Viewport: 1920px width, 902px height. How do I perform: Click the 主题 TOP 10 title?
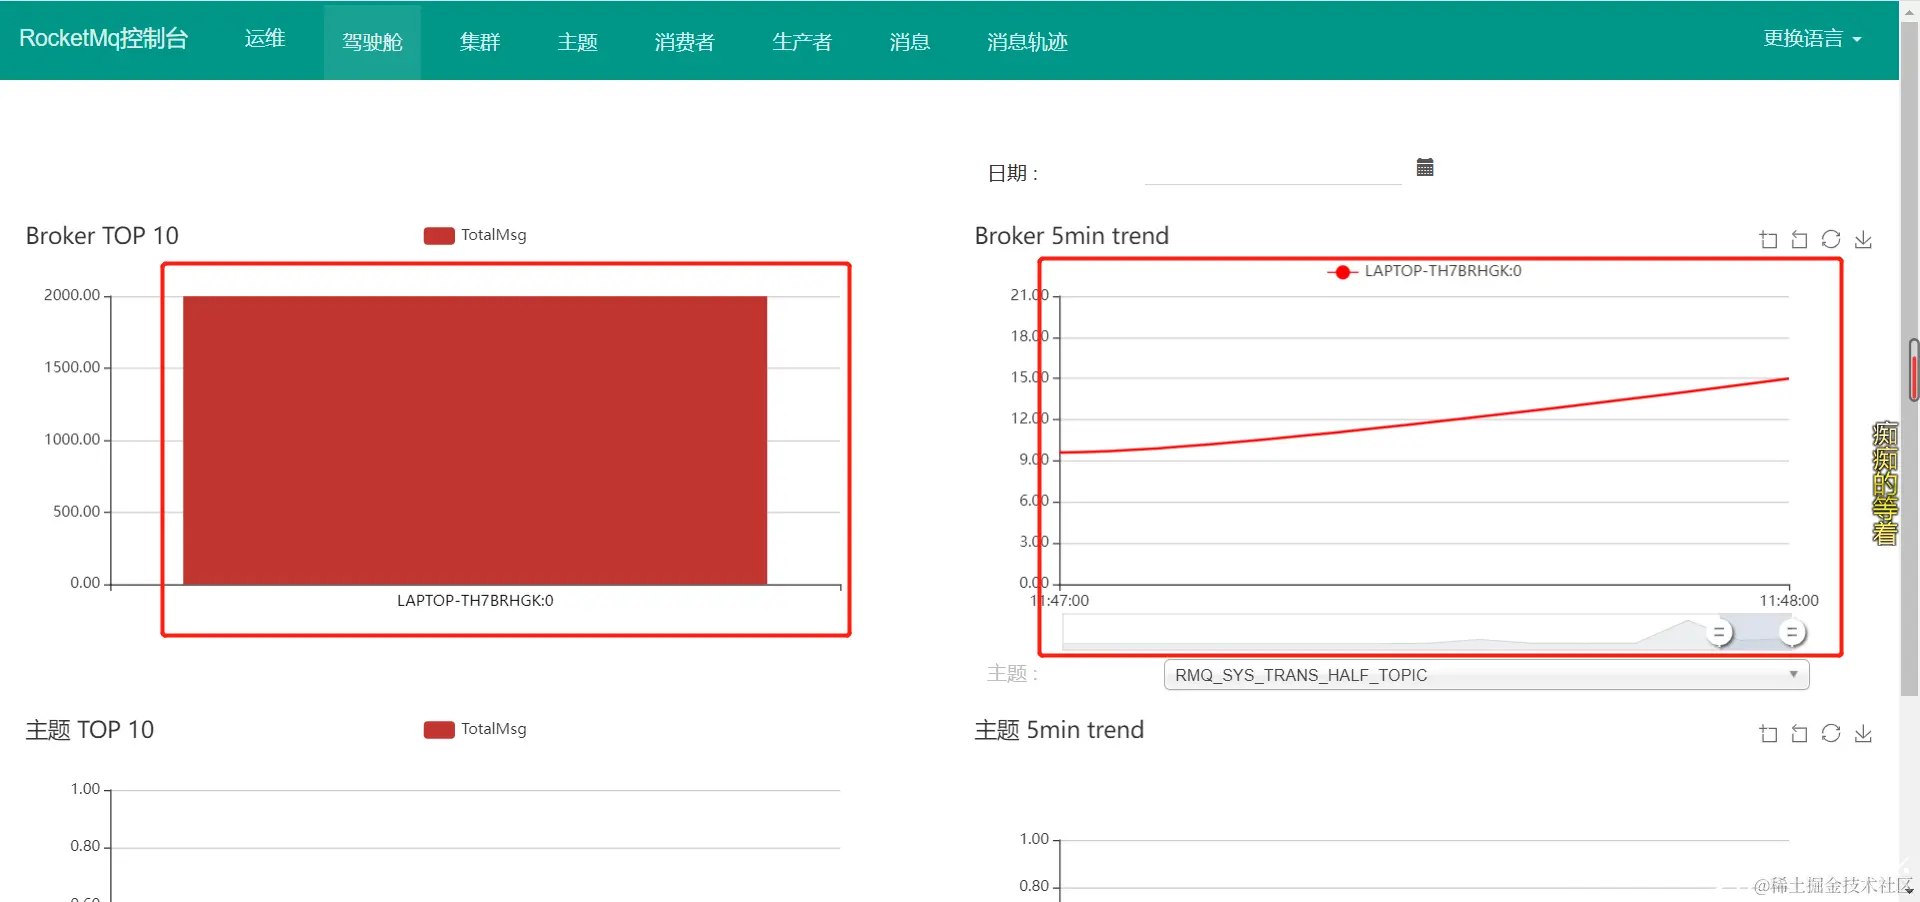point(90,730)
